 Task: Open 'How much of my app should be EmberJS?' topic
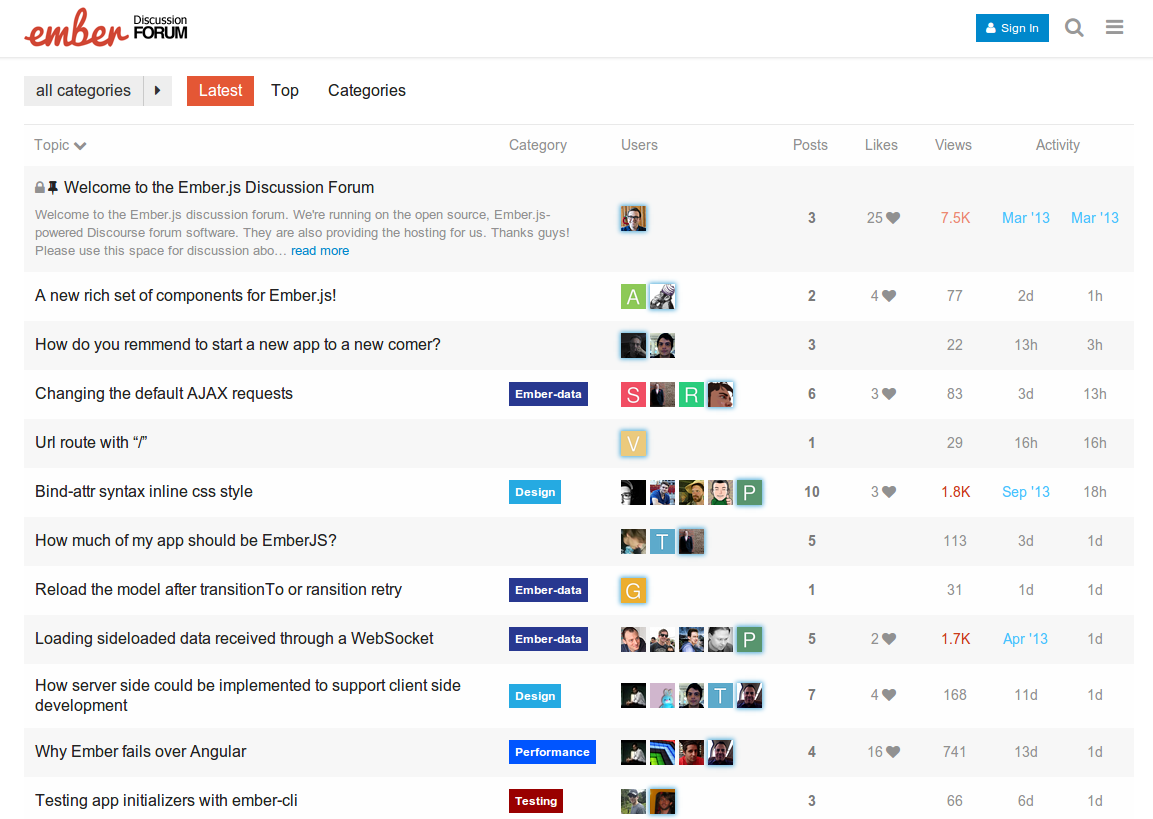185,540
